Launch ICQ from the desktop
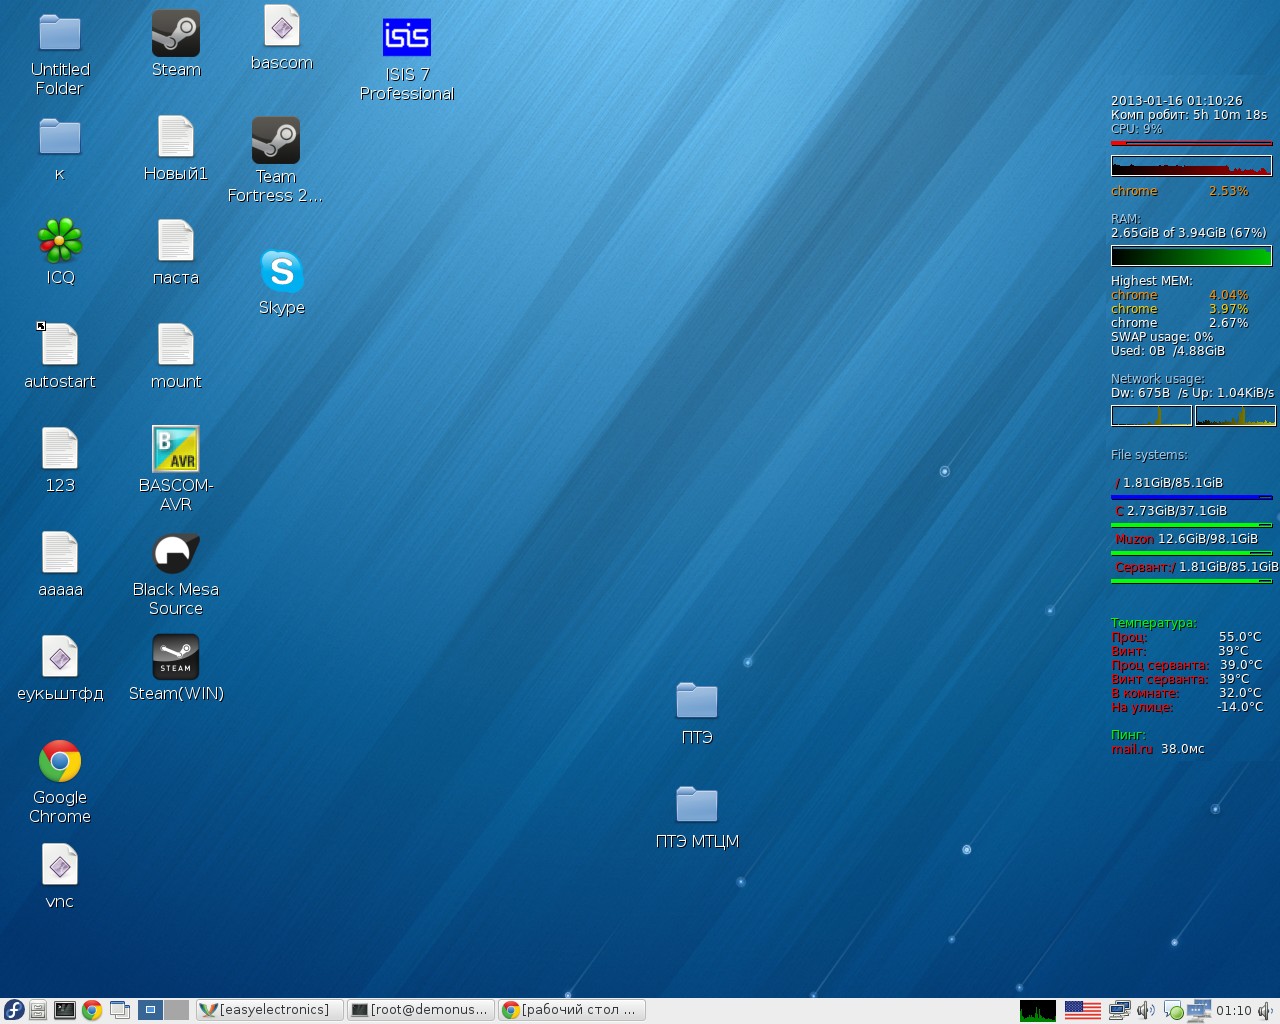Viewport: 1280px width, 1024px height. [x=60, y=242]
